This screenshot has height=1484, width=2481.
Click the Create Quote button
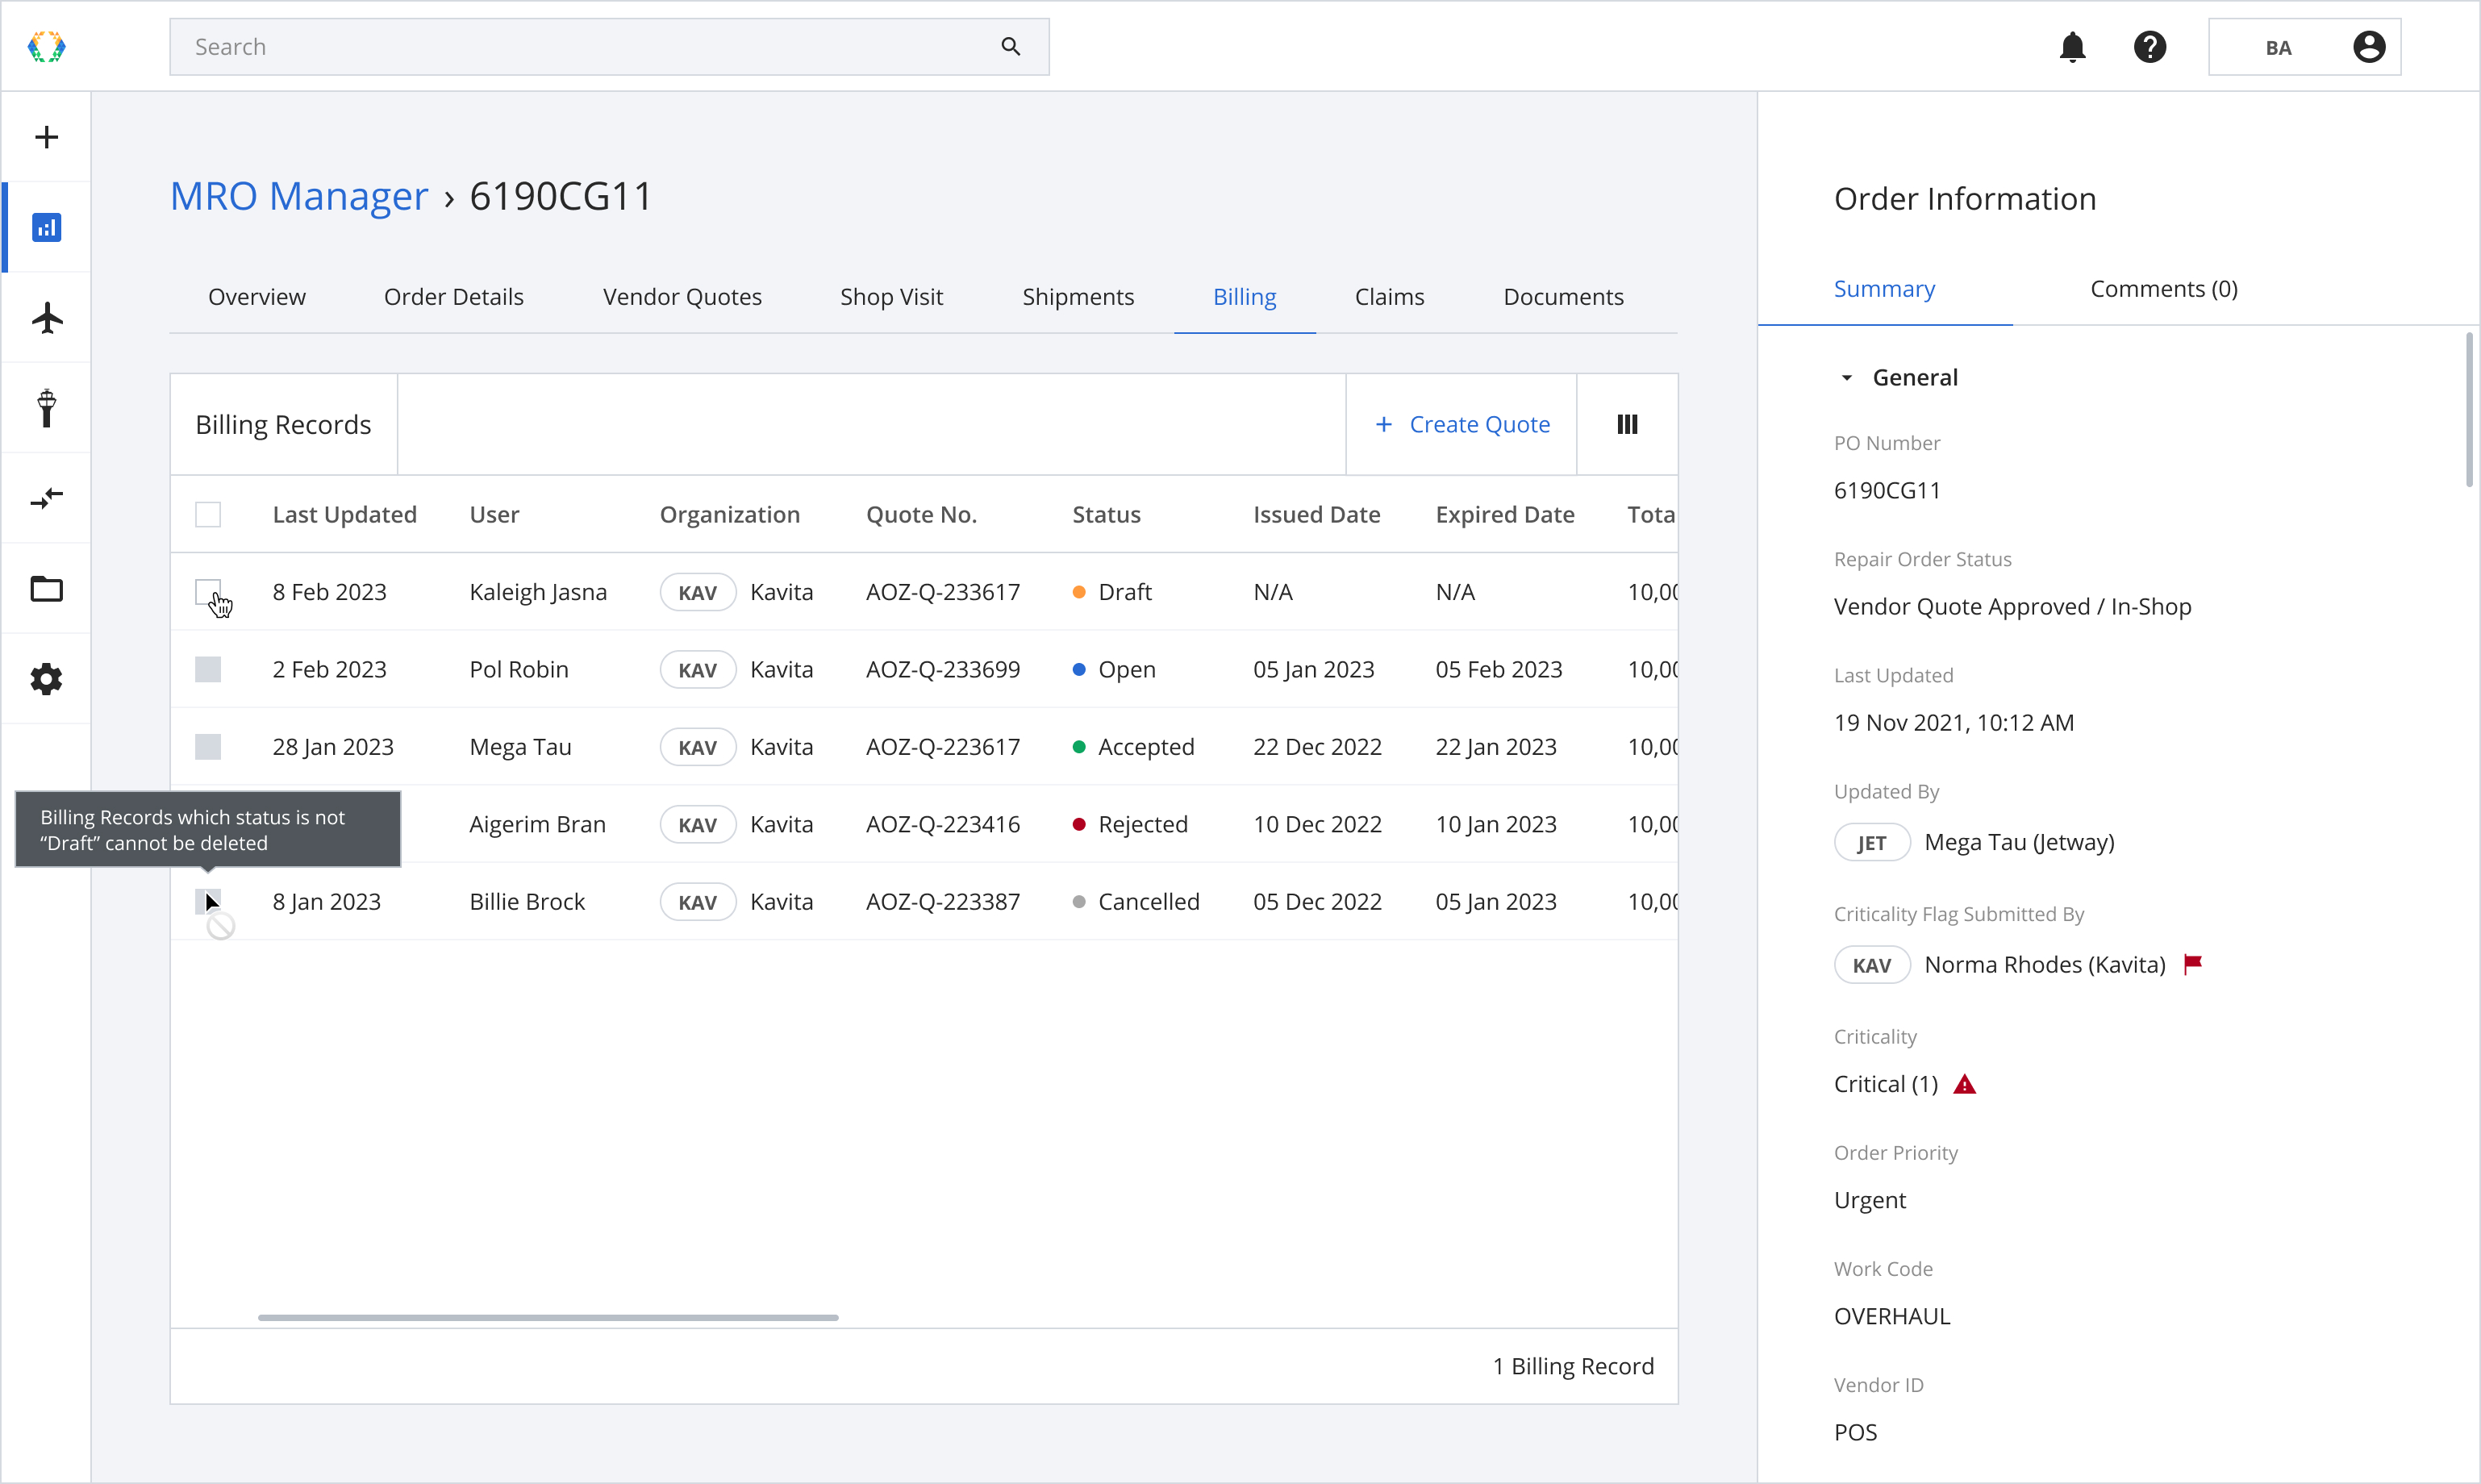click(1462, 424)
